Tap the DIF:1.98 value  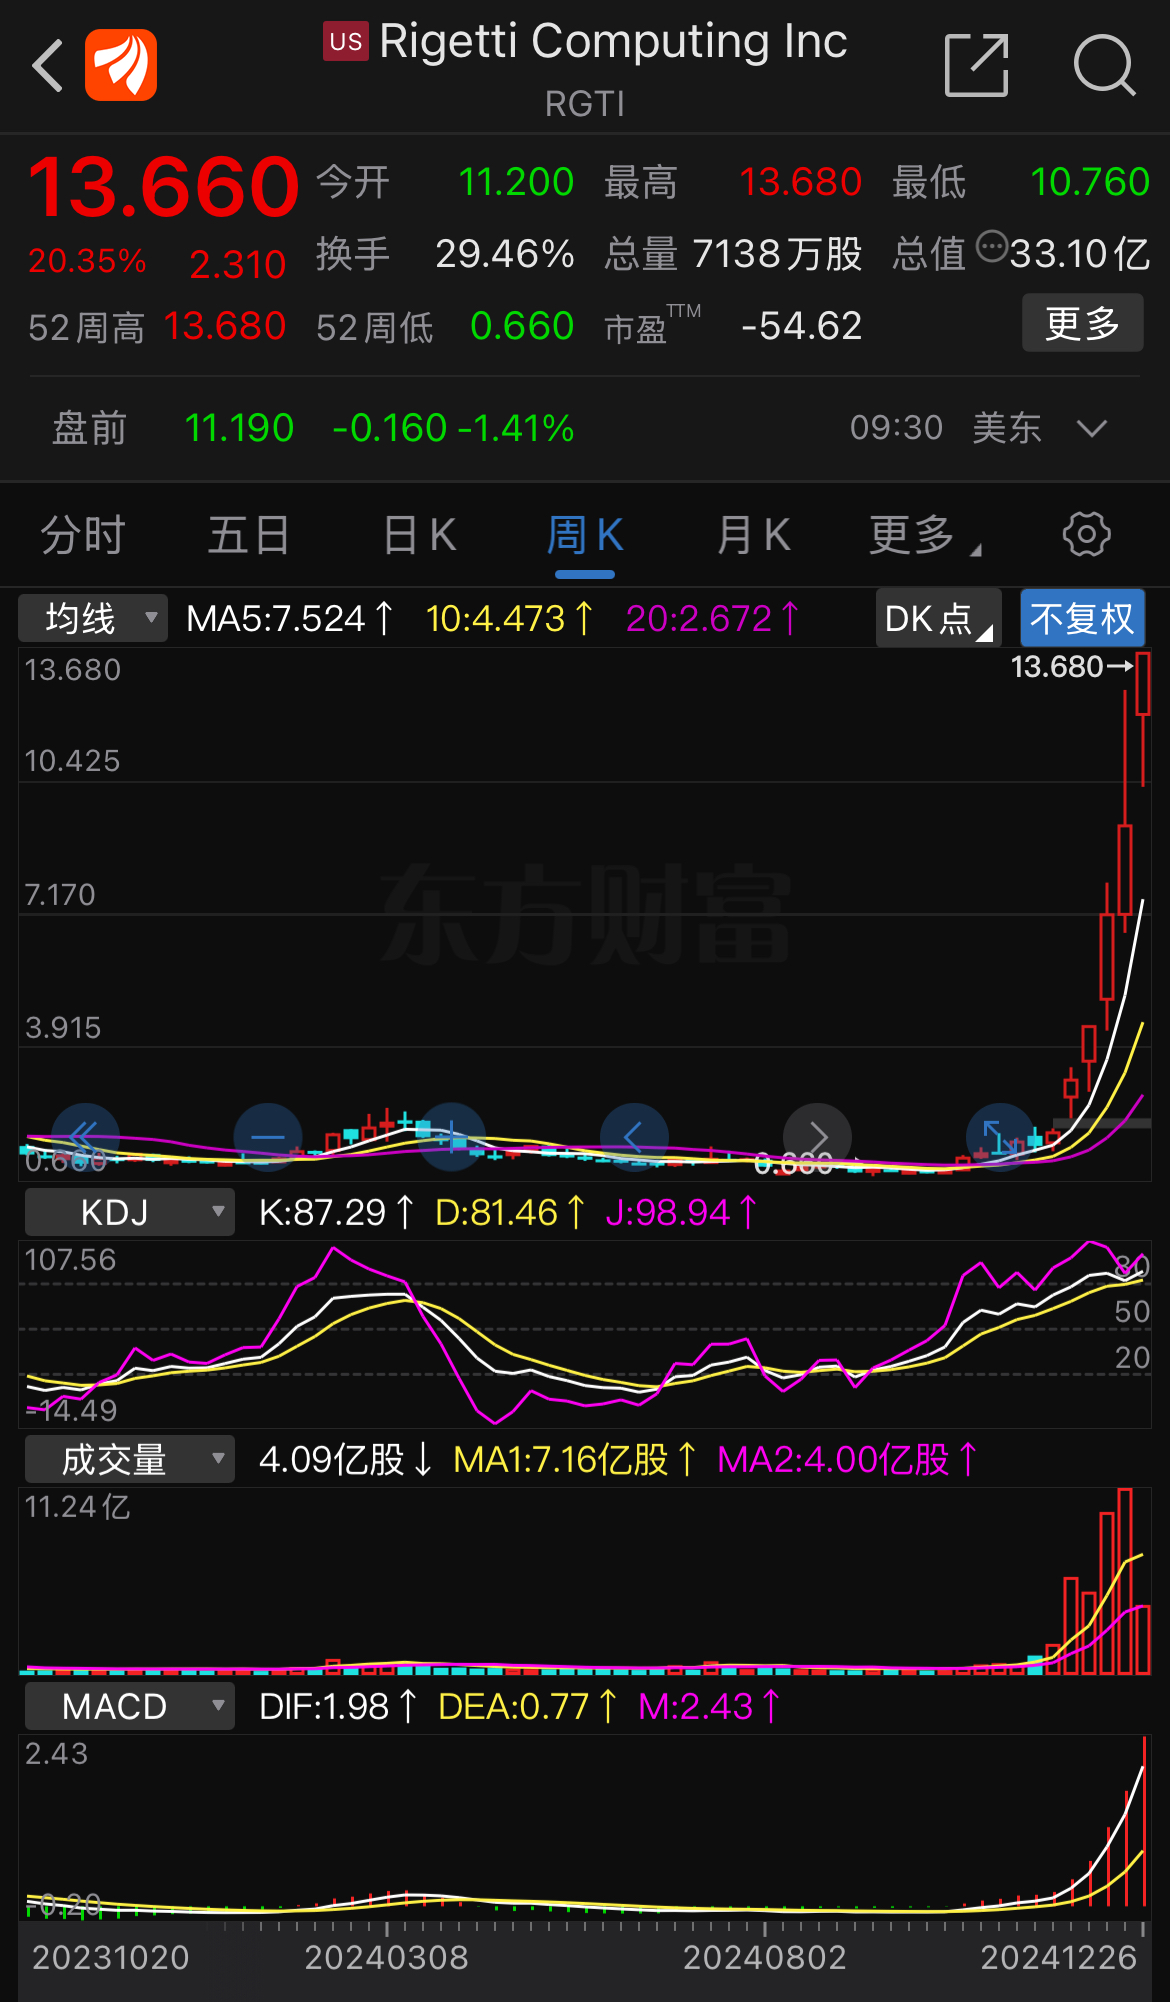click(x=338, y=1707)
